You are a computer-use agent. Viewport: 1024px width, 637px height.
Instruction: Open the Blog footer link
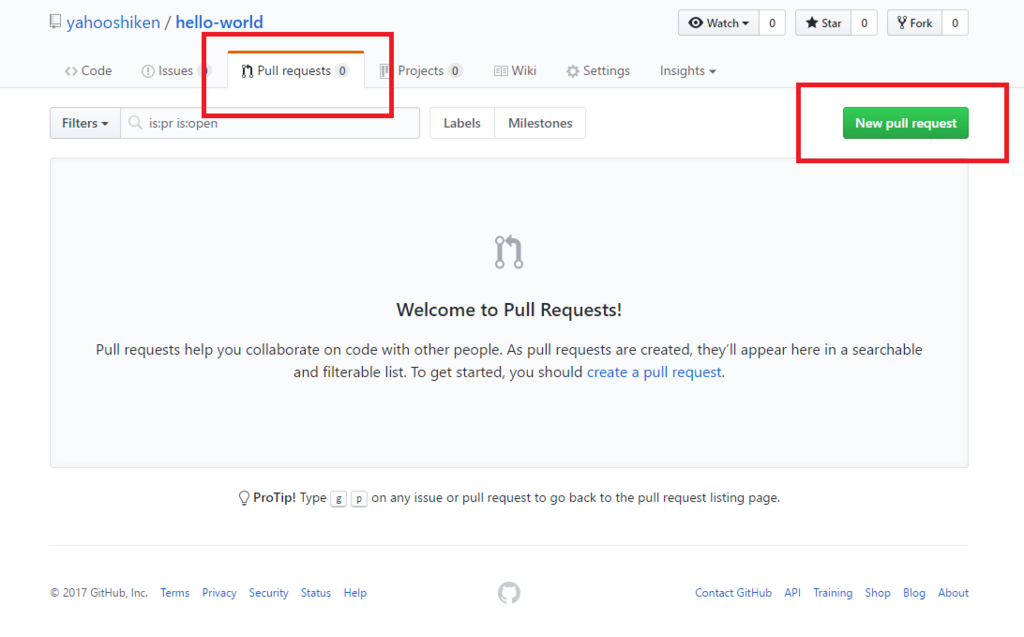(x=914, y=593)
